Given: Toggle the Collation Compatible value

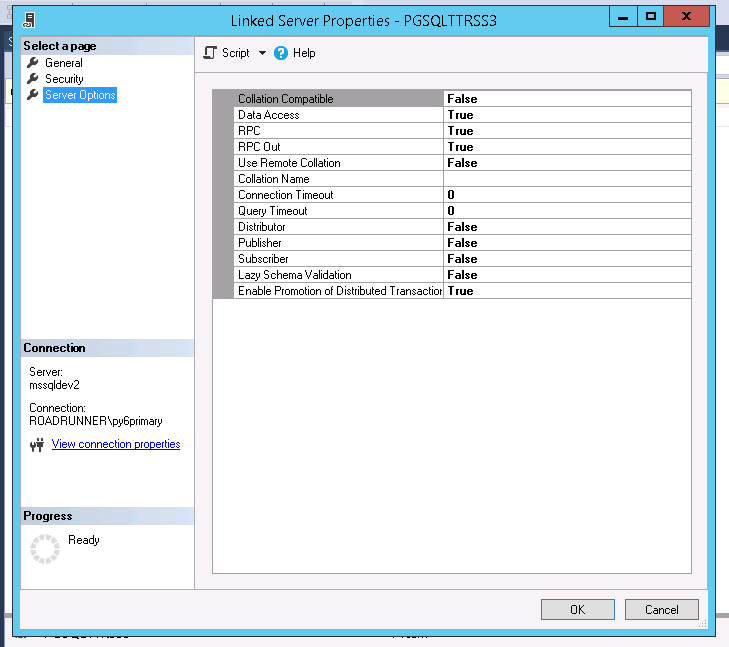Looking at the screenshot, I should (567, 99).
